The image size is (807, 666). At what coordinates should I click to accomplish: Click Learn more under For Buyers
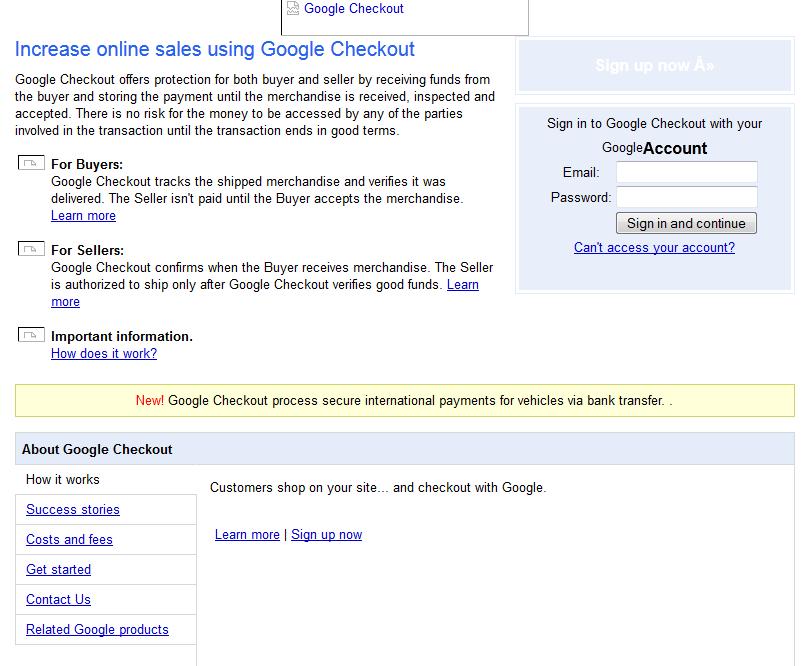[x=83, y=215]
